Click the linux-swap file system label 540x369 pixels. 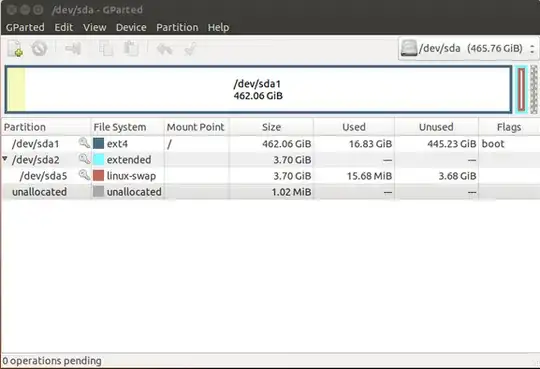click(131, 176)
